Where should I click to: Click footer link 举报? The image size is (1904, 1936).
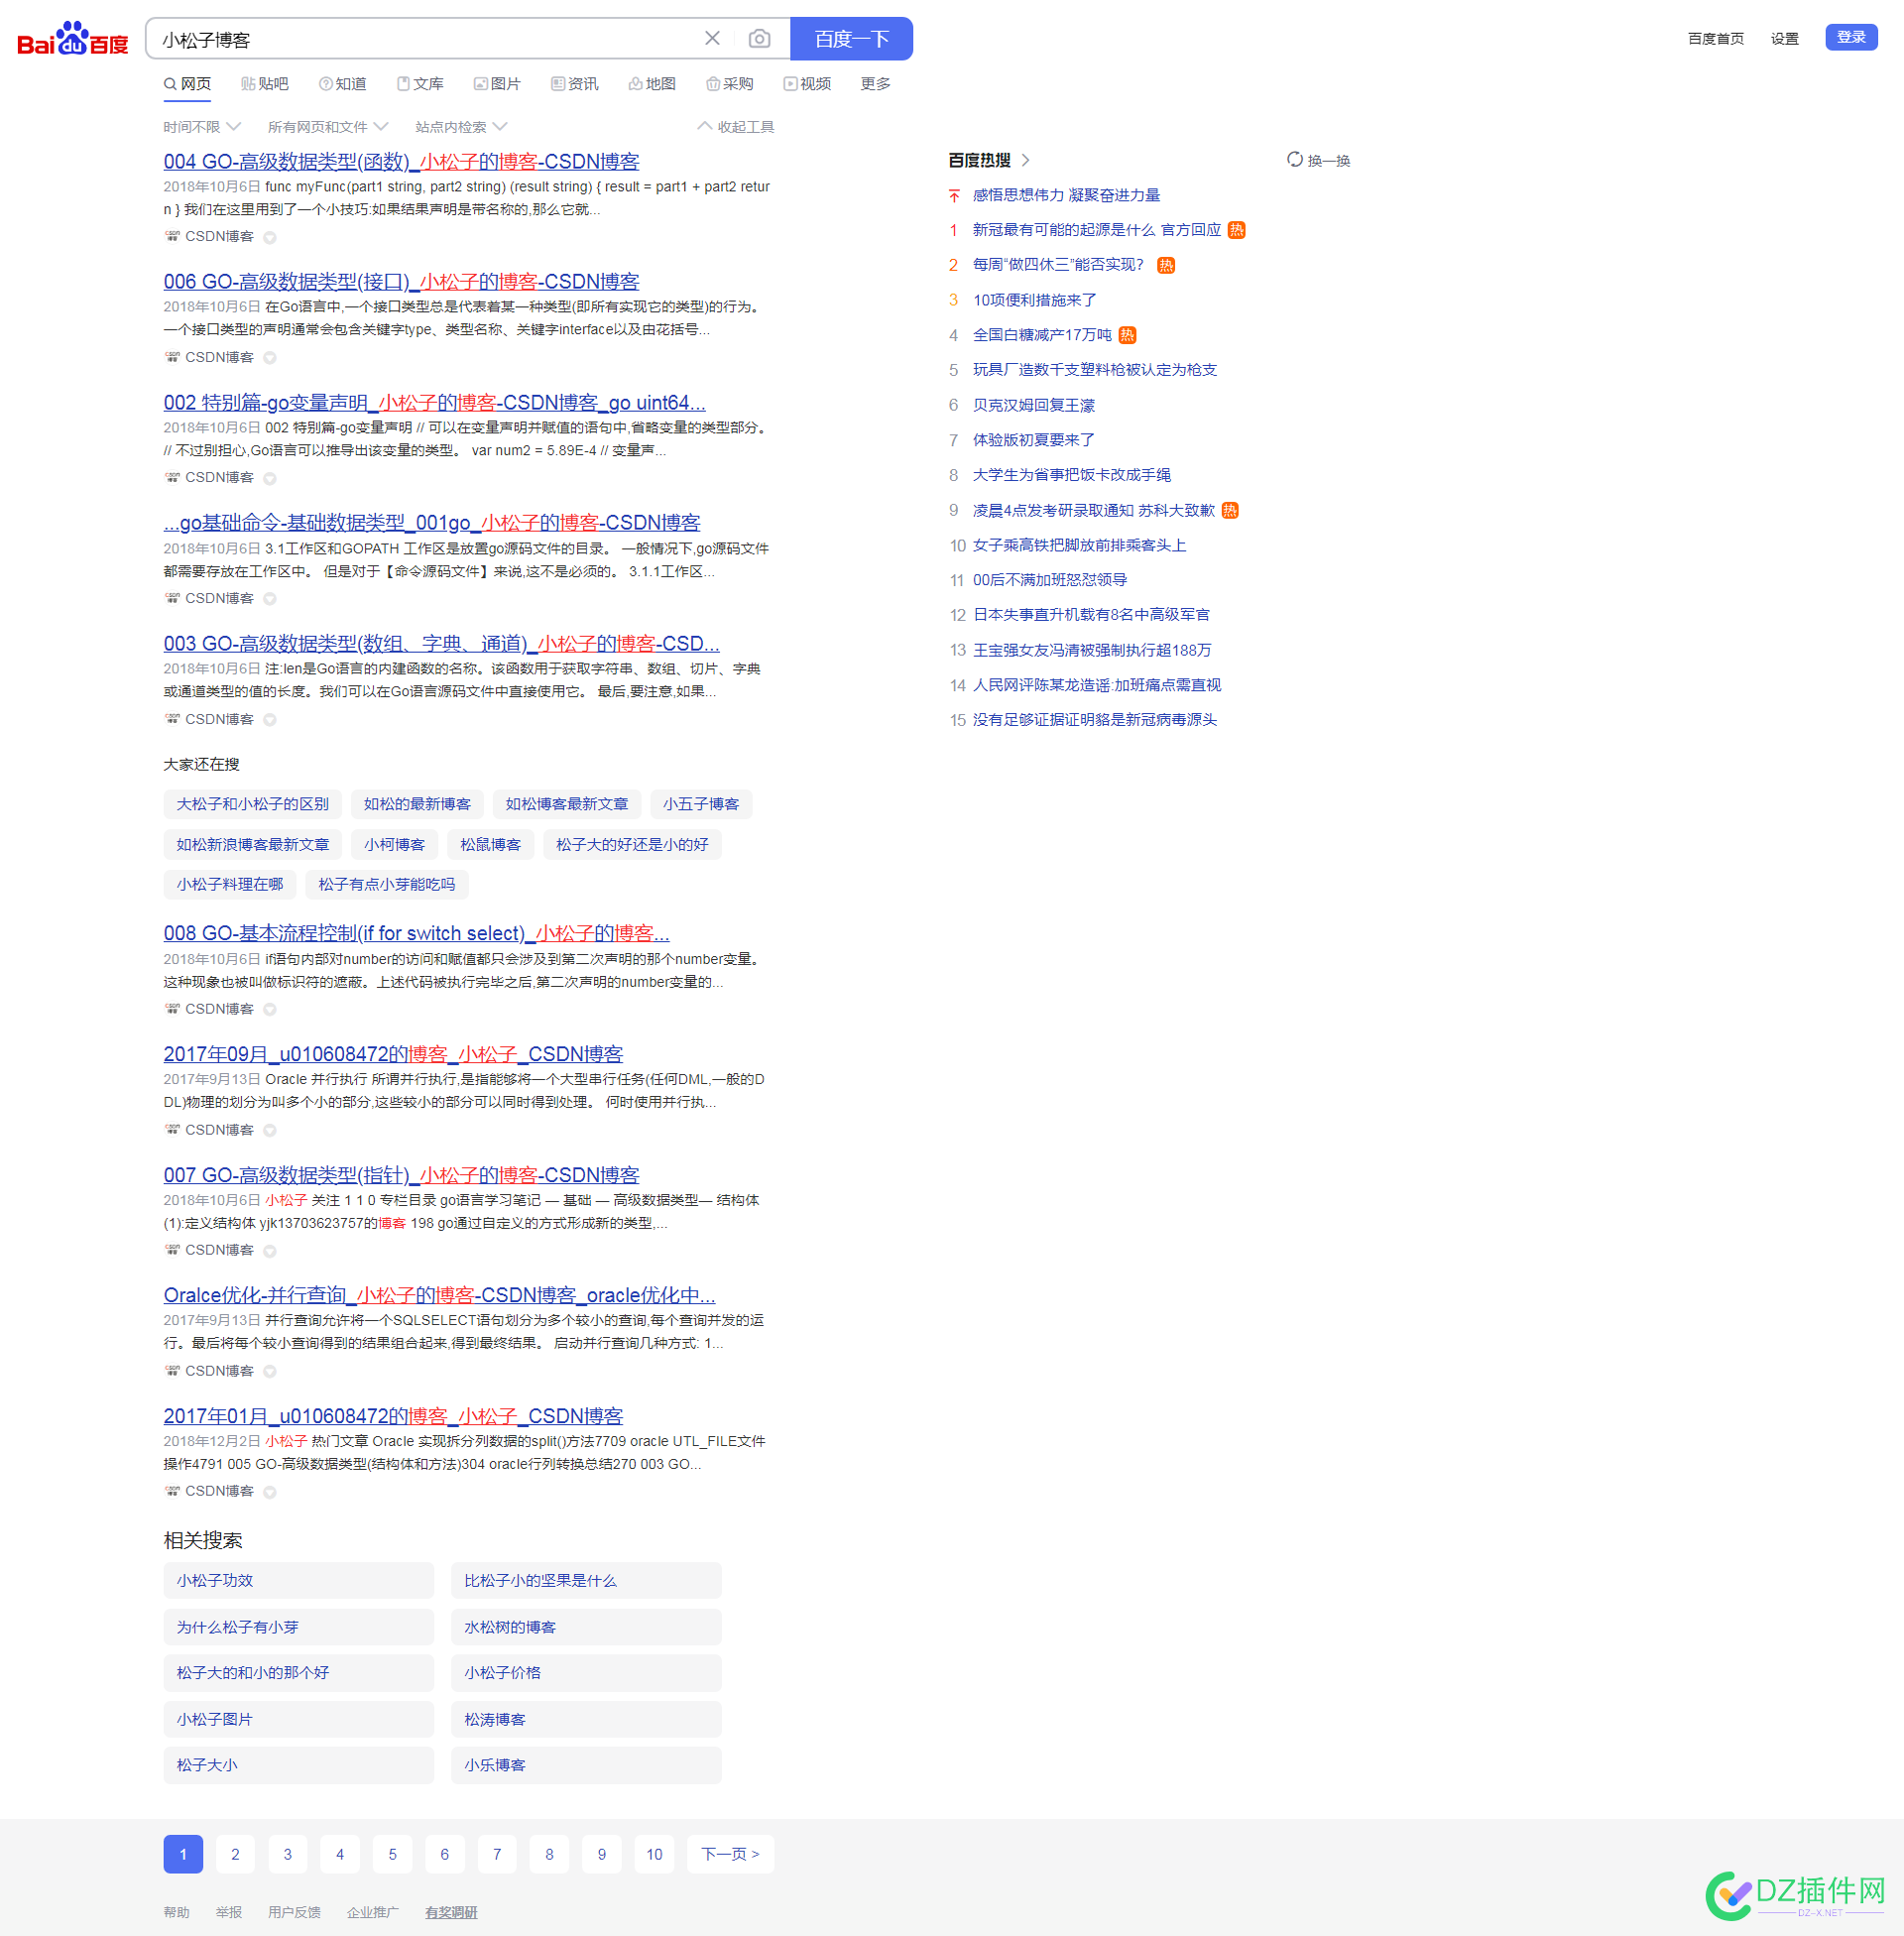[229, 1912]
